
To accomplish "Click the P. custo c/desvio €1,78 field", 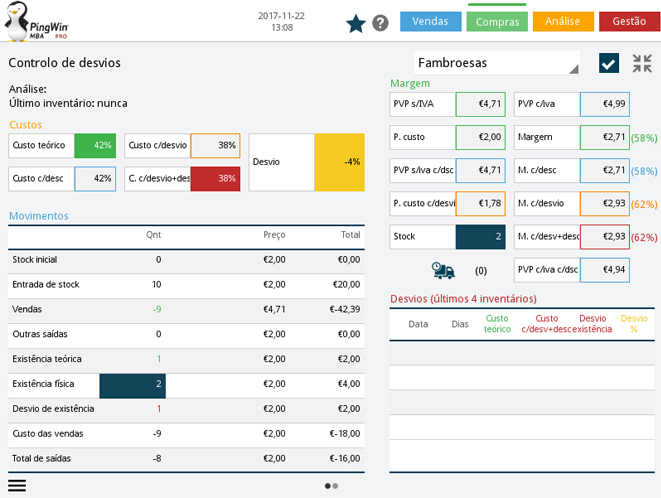I will click(x=480, y=204).
